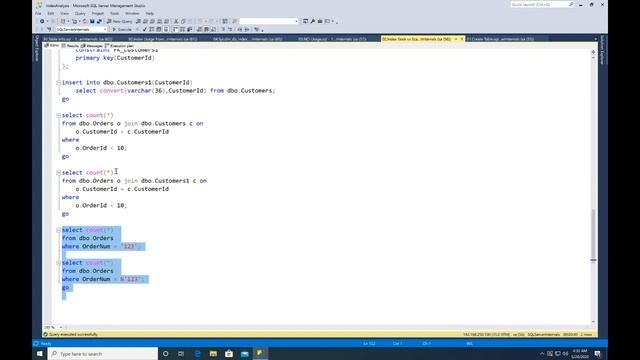Click the vertical scrollbar thumb
Viewport: 640px width, 360px height.
click(593, 235)
